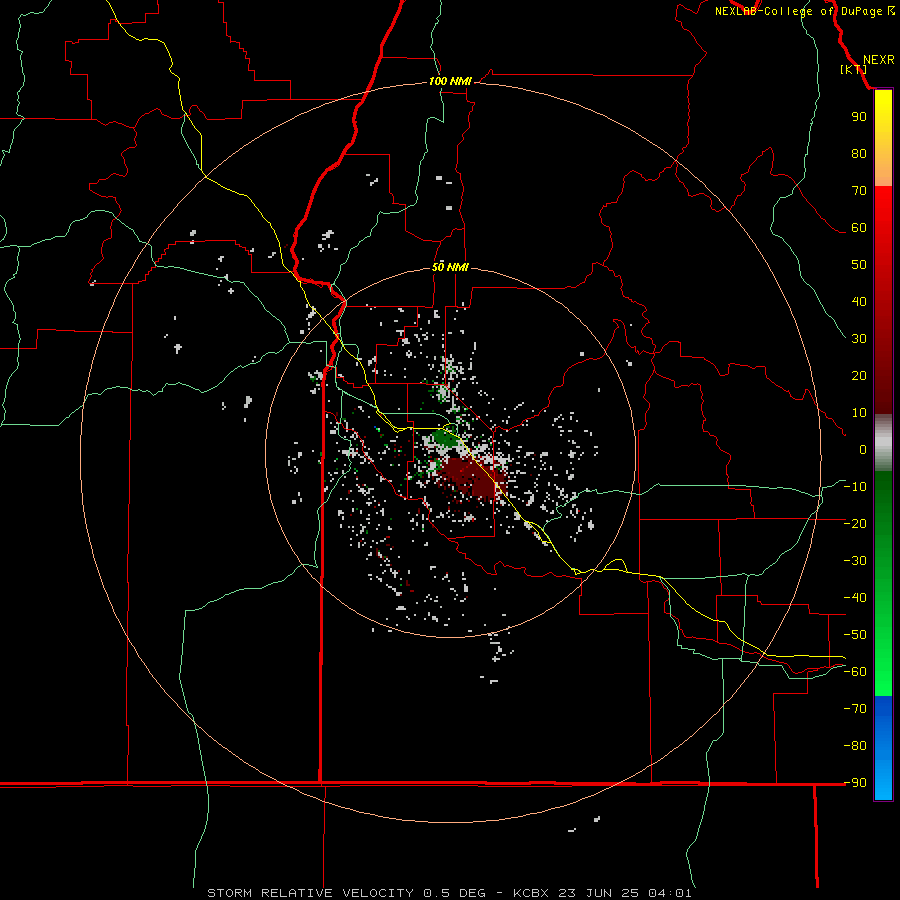Image resolution: width=900 pixels, height=900 pixels.
Task: Click the 0 value on velocity scale
Action: [x=863, y=449]
